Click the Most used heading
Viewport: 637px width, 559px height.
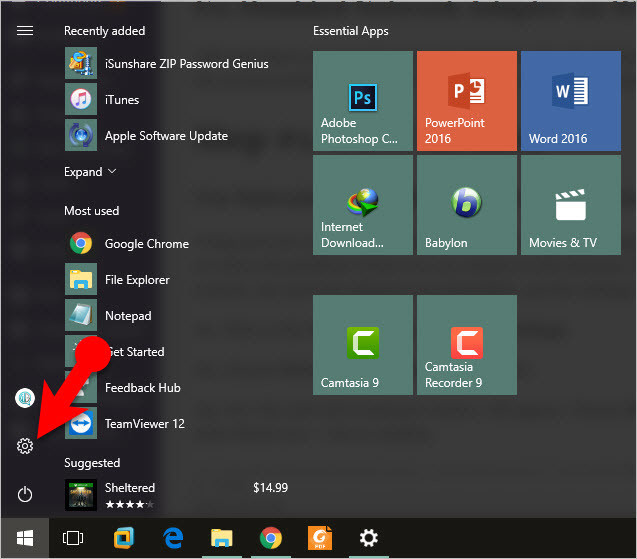pyautogui.click(x=91, y=211)
